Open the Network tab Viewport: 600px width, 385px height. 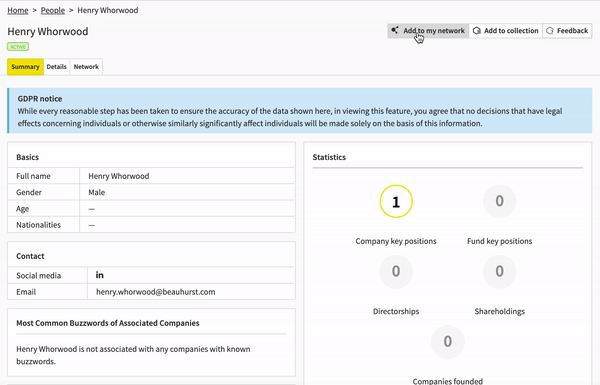click(86, 67)
